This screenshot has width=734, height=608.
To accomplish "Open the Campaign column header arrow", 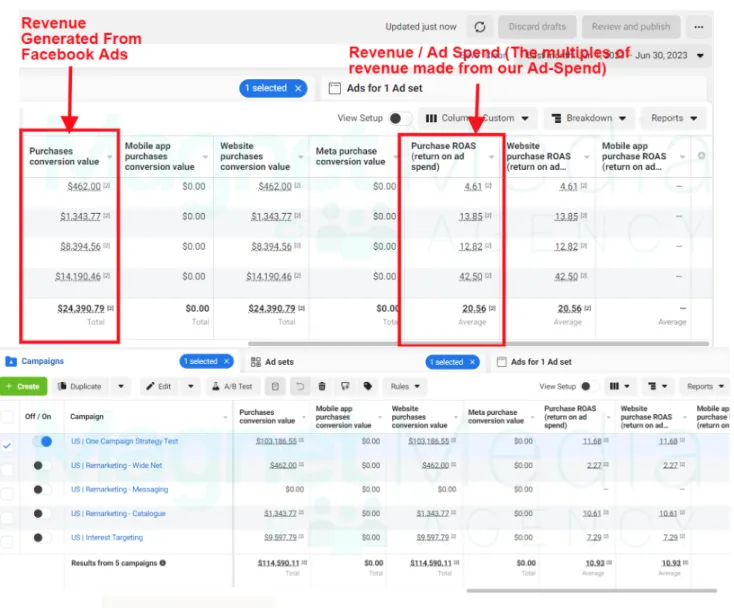I will [x=225, y=417].
